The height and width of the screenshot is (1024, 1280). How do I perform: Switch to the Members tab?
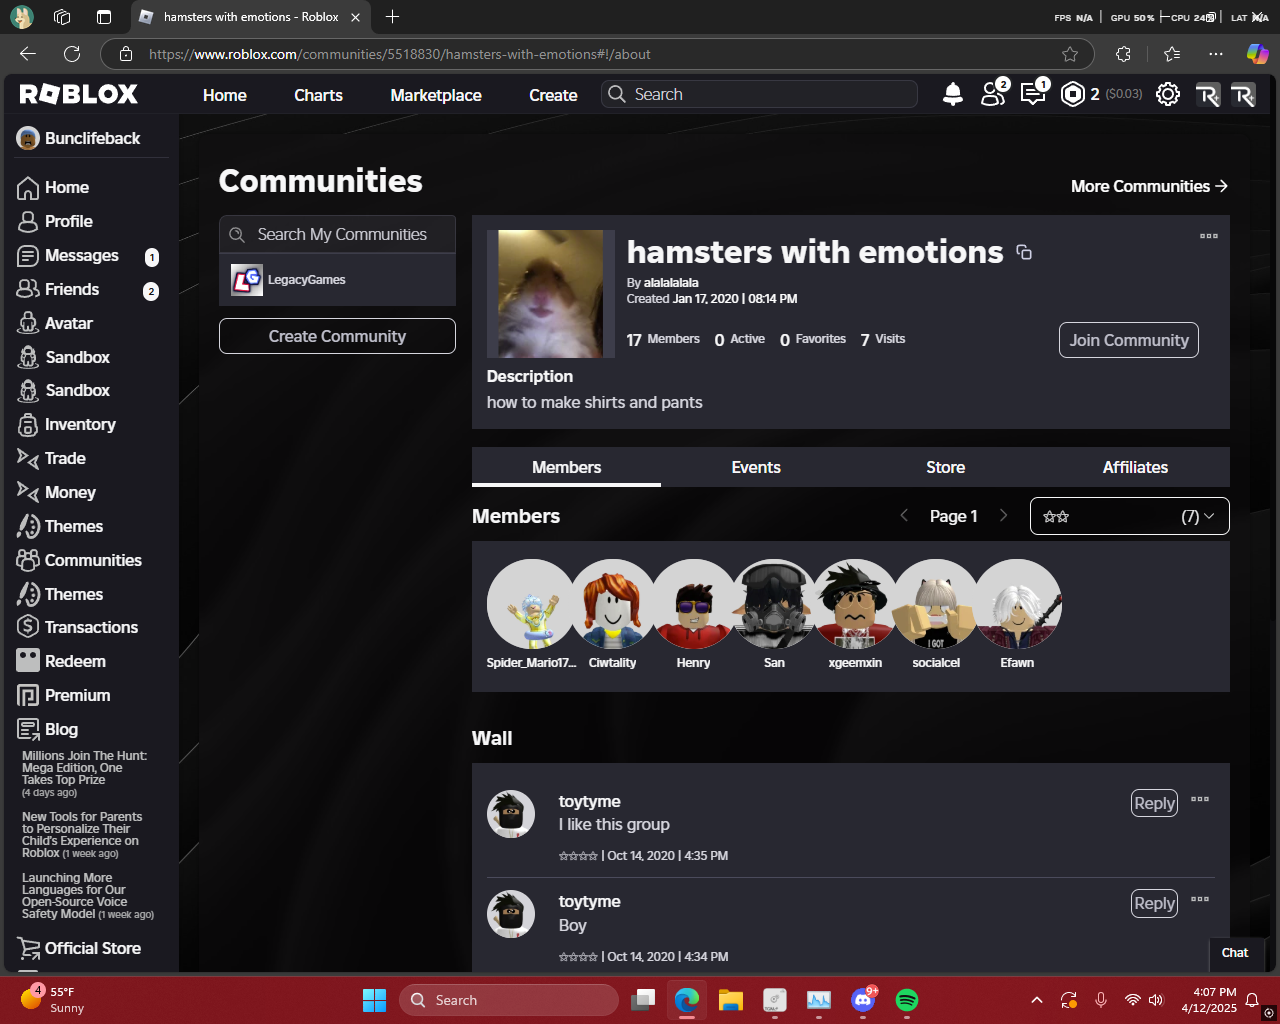[566, 468]
